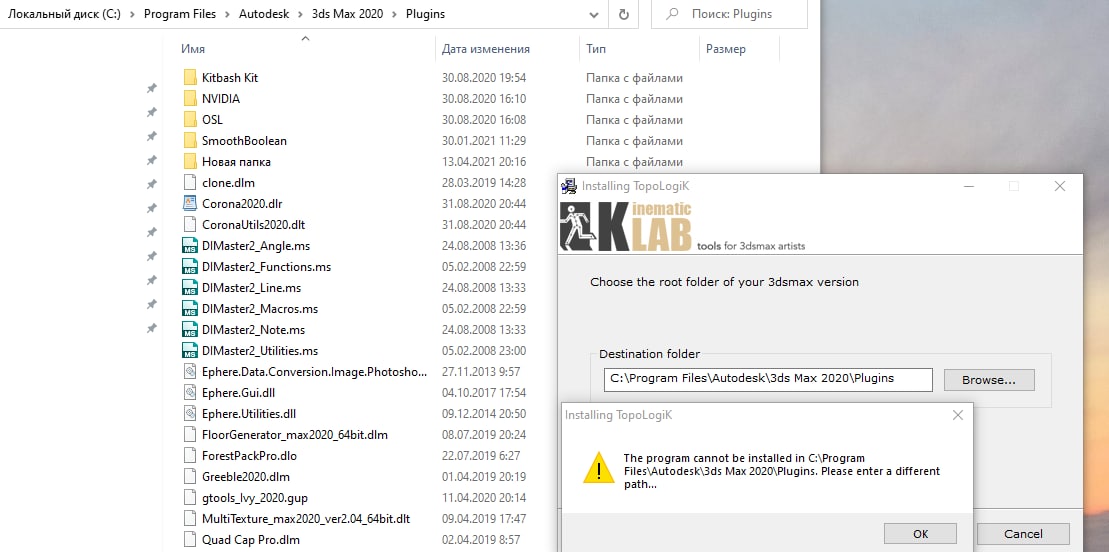Image resolution: width=1109 pixels, height=552 pixels.
Task: Click the Новая папка folder icon
Action: [190, 161]
